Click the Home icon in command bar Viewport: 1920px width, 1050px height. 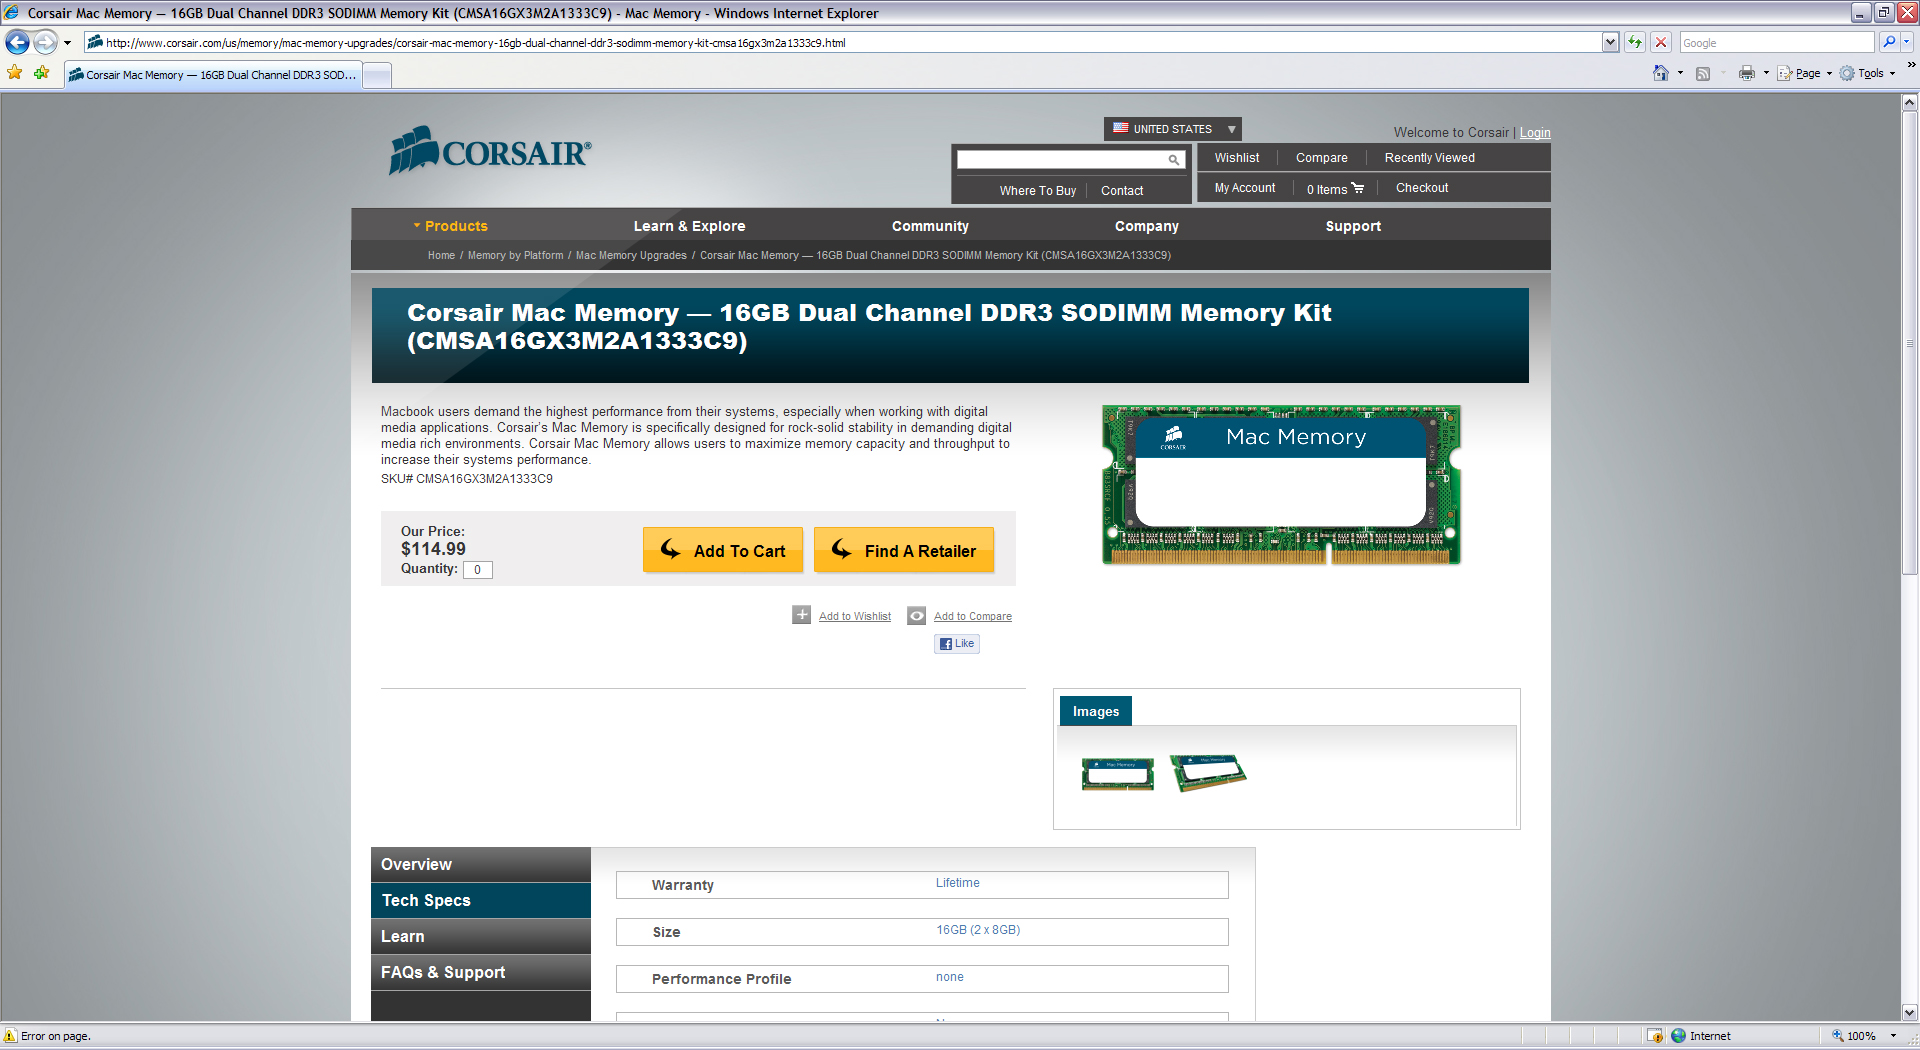coord(1661,73)
